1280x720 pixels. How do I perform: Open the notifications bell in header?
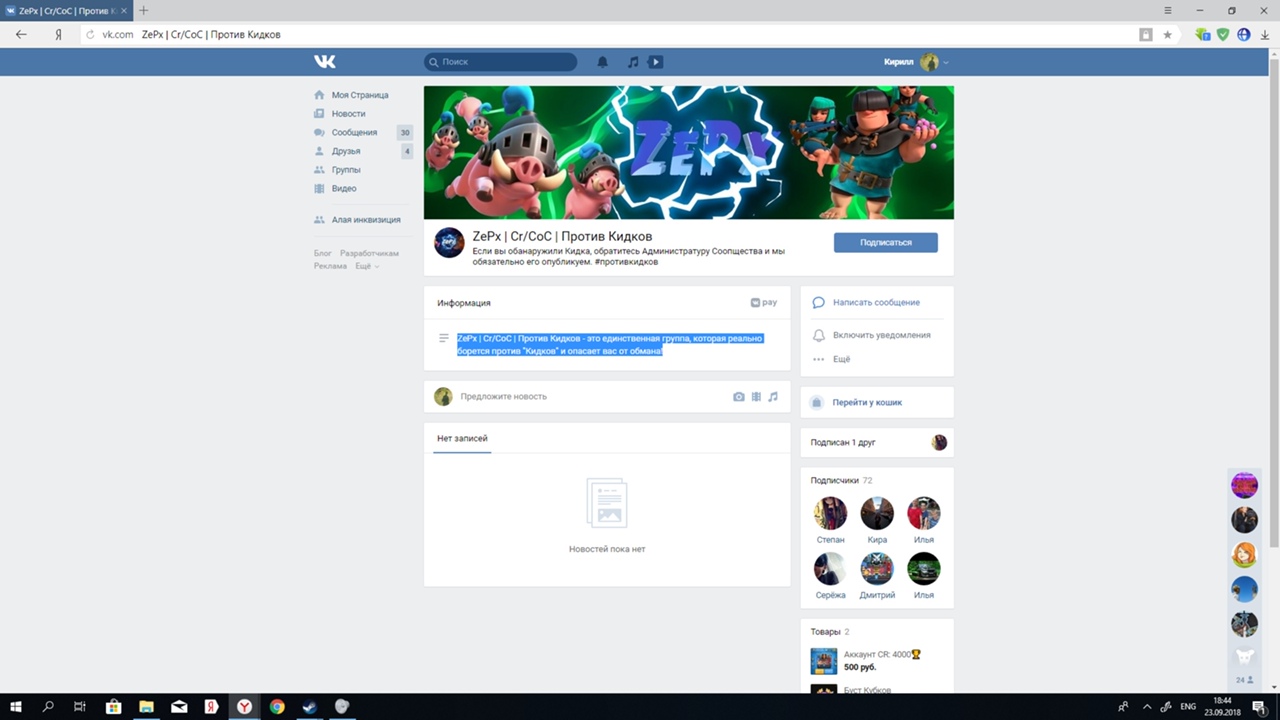(x=603, y=62)
